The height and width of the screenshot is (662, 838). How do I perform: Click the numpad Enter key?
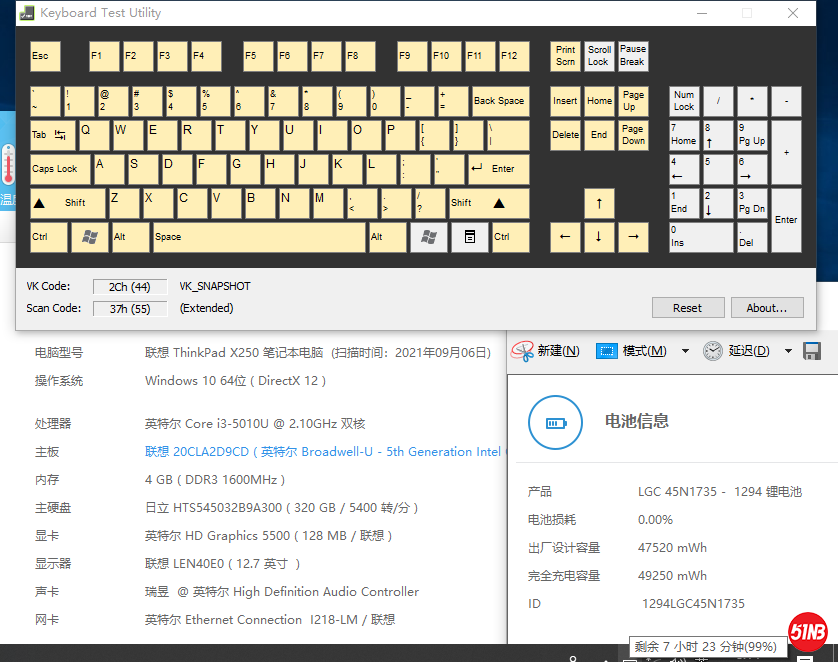(786, 220)
